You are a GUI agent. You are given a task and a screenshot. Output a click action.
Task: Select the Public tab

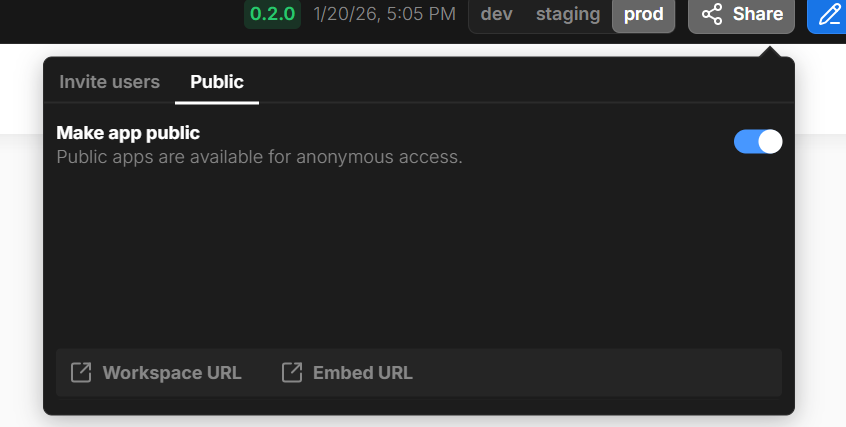coord(217,82)
